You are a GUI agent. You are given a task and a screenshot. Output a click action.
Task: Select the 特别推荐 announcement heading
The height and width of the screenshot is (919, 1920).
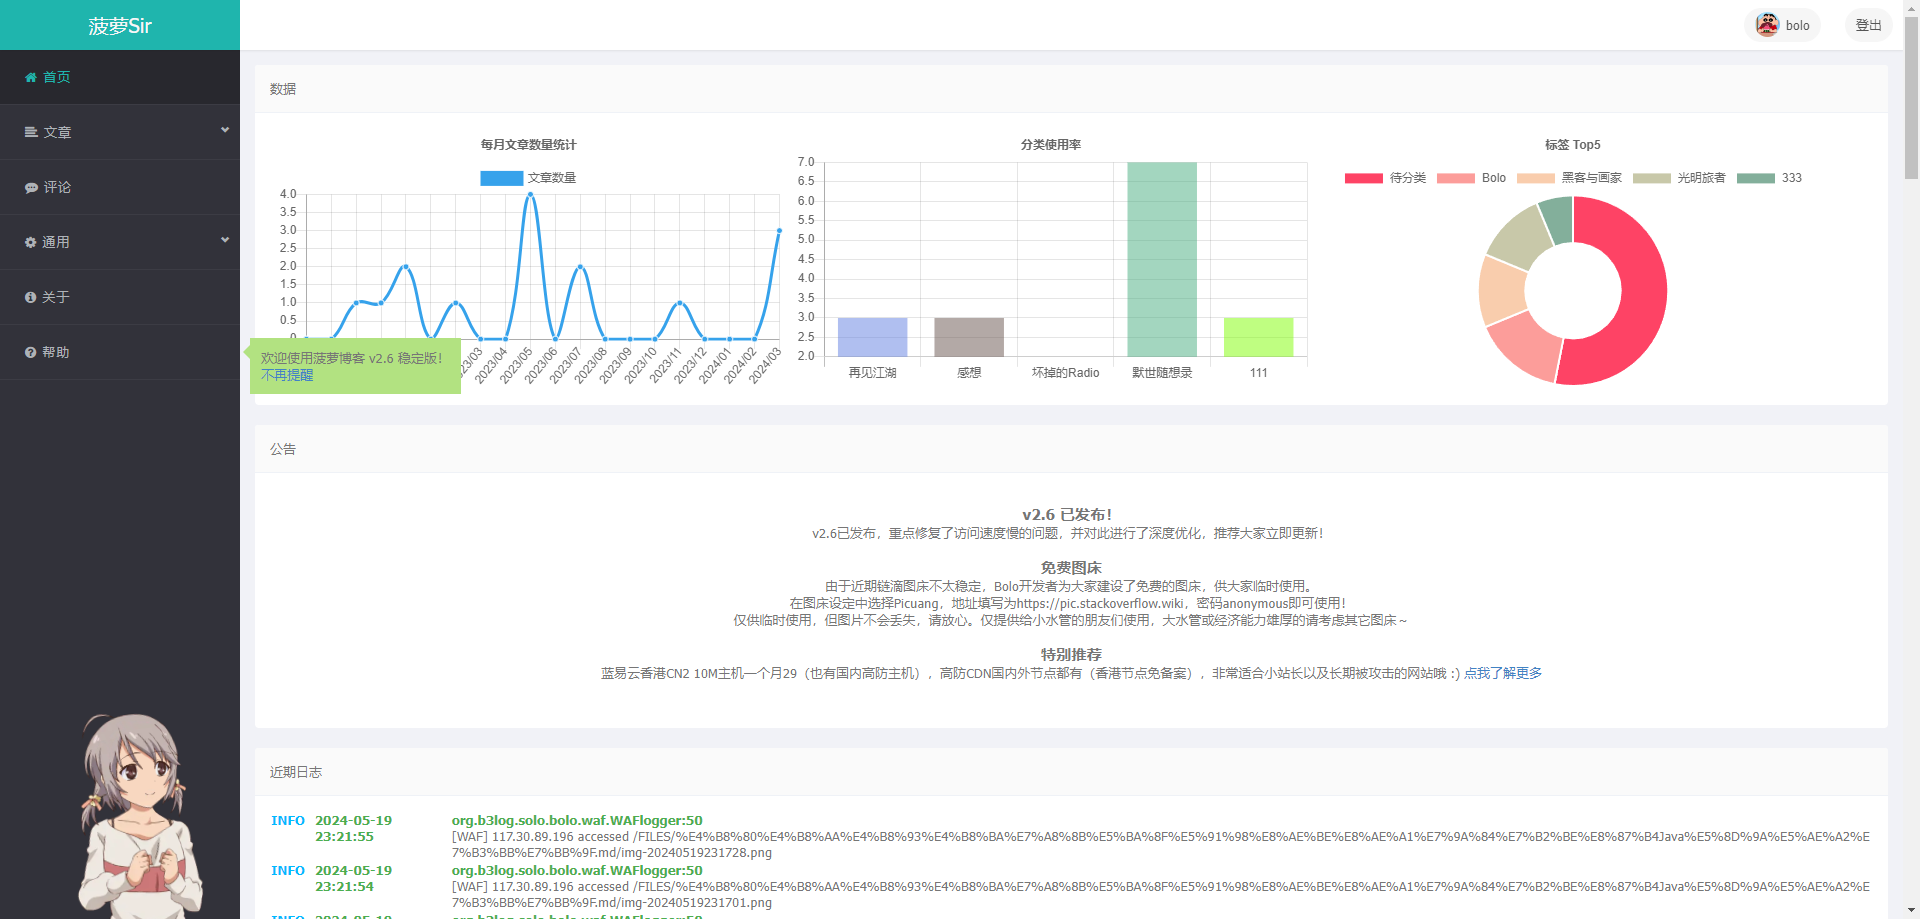(1071, 655)
